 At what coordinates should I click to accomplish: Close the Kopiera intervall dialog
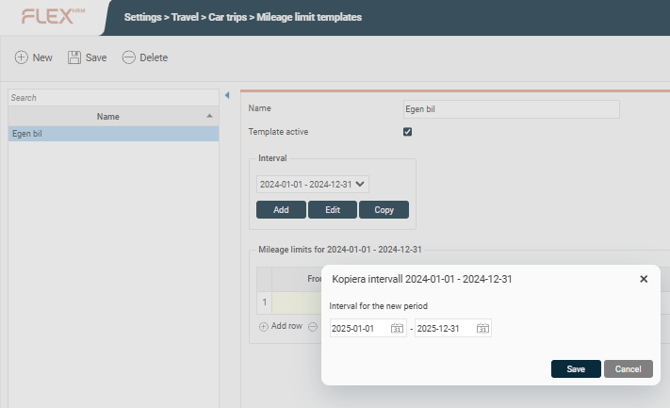click(x=643, y=279)
